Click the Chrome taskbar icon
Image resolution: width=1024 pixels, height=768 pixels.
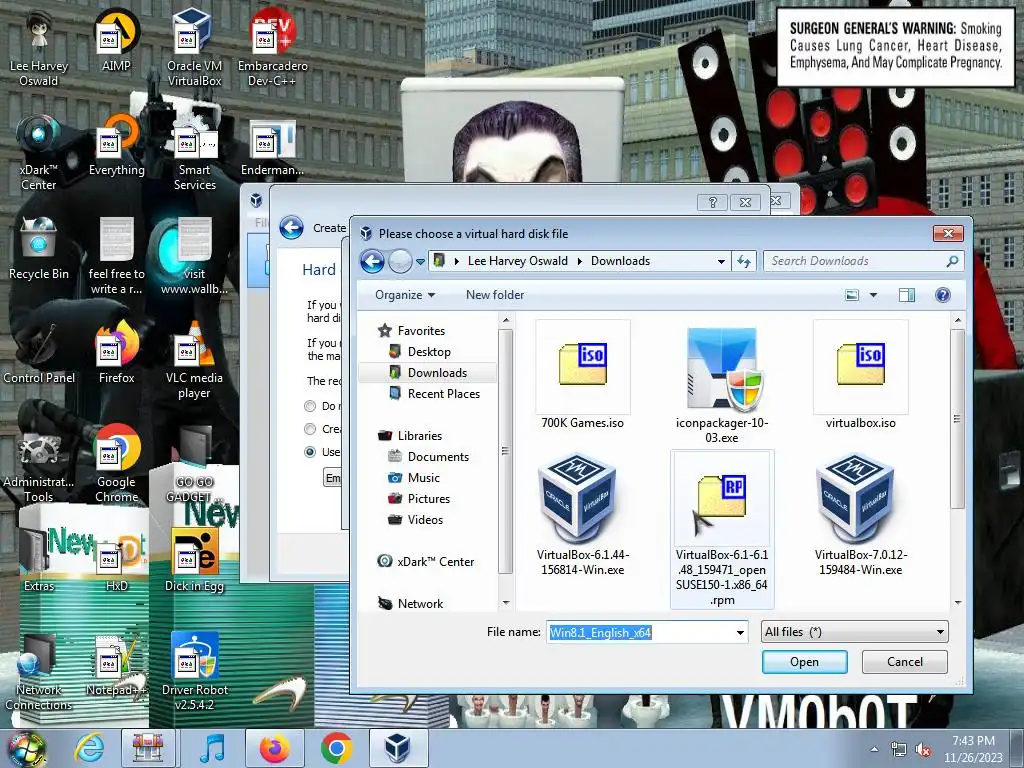(x=336, y=748)
